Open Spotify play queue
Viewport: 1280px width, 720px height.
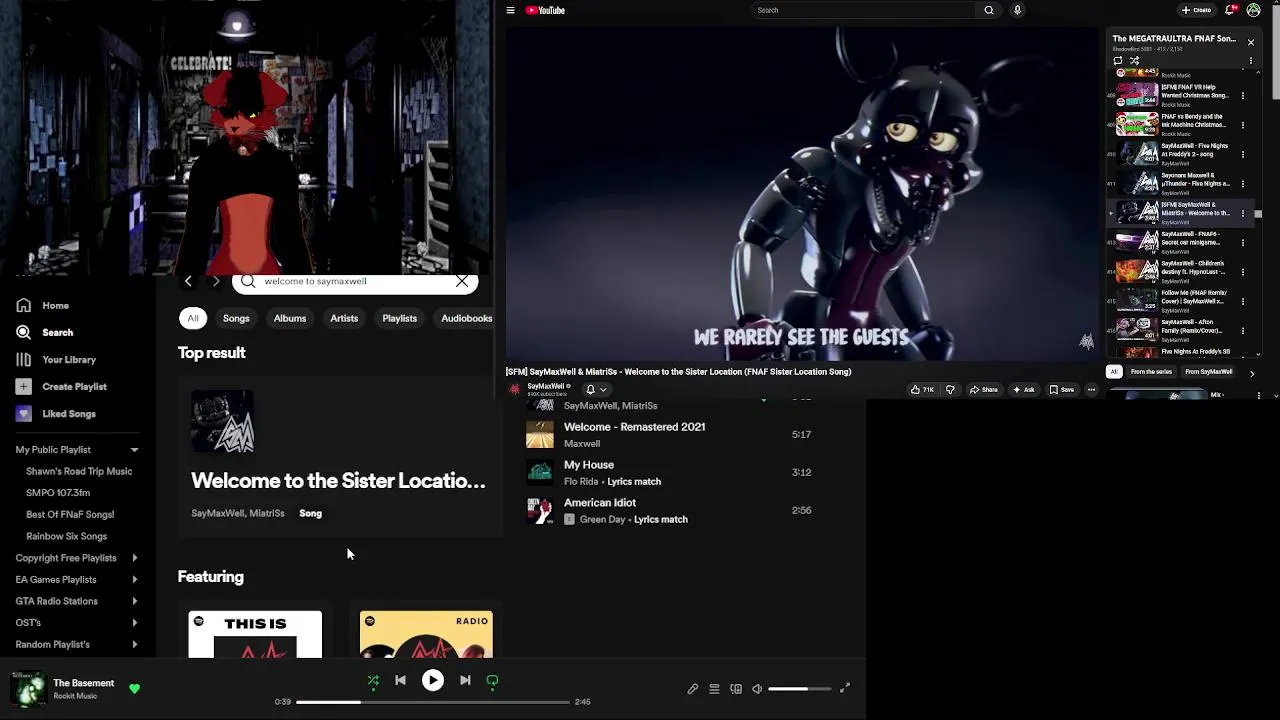click(x=714, y=688)
